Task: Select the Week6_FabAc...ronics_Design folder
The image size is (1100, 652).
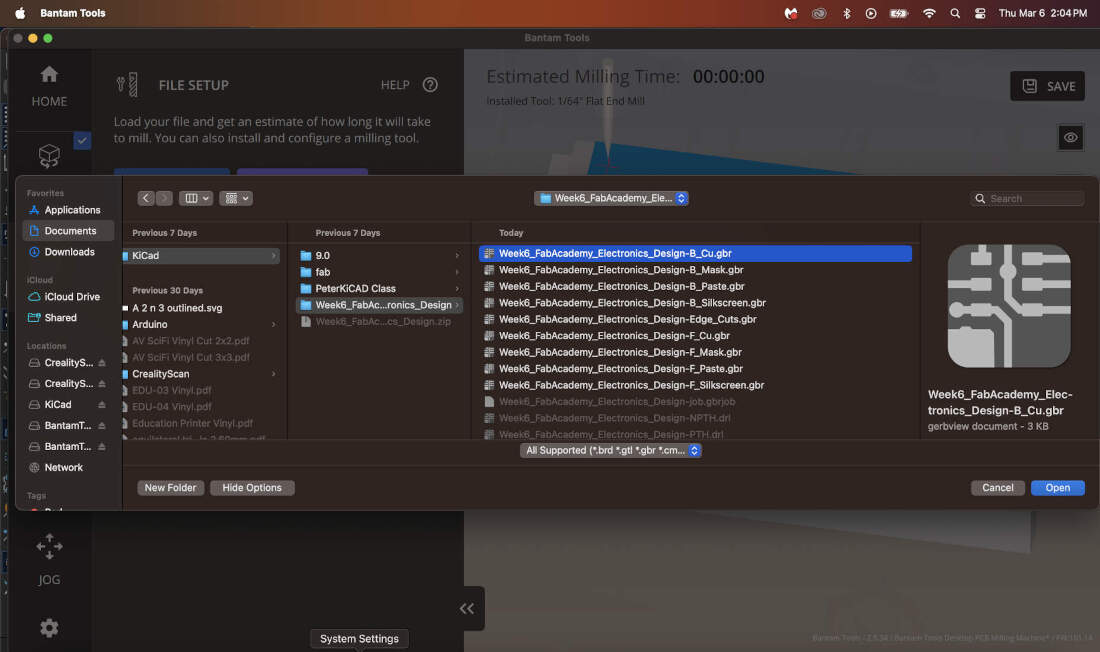Action: pyautogui.click(x=379, y=305)
